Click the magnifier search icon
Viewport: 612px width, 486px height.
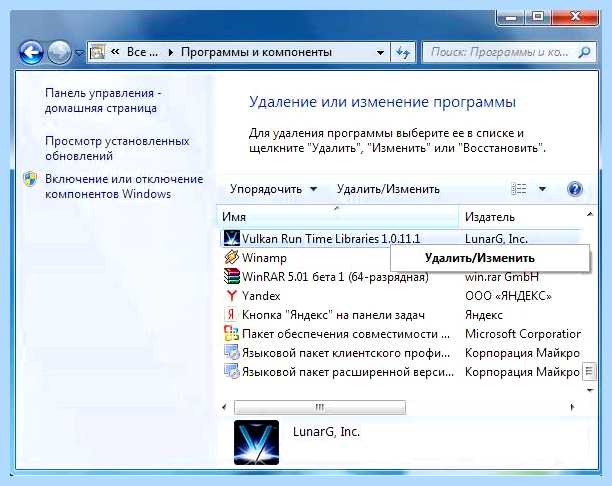click(584, 52)
